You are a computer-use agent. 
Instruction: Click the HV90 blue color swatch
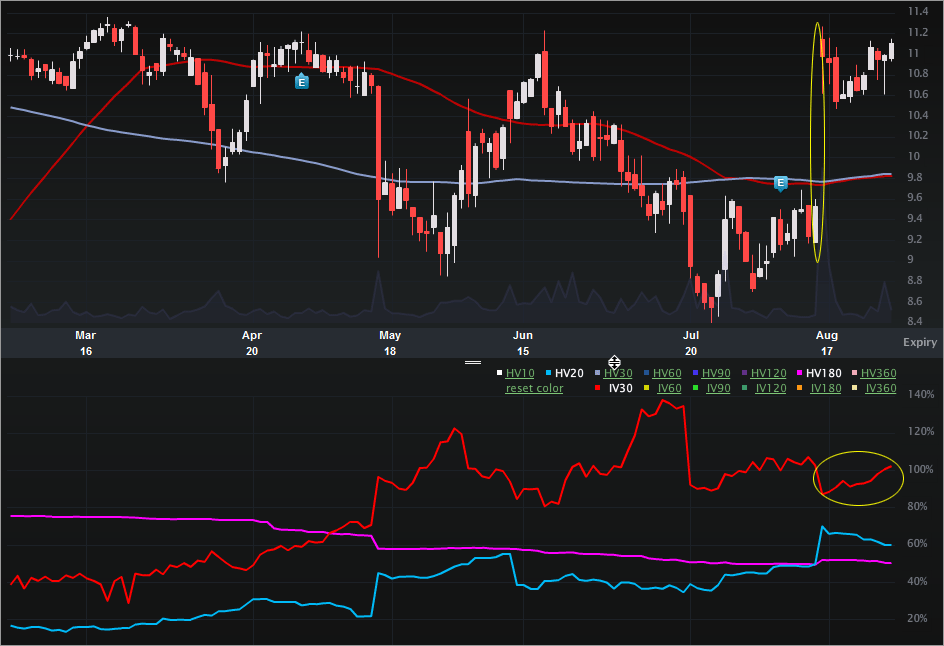[695, 373]
